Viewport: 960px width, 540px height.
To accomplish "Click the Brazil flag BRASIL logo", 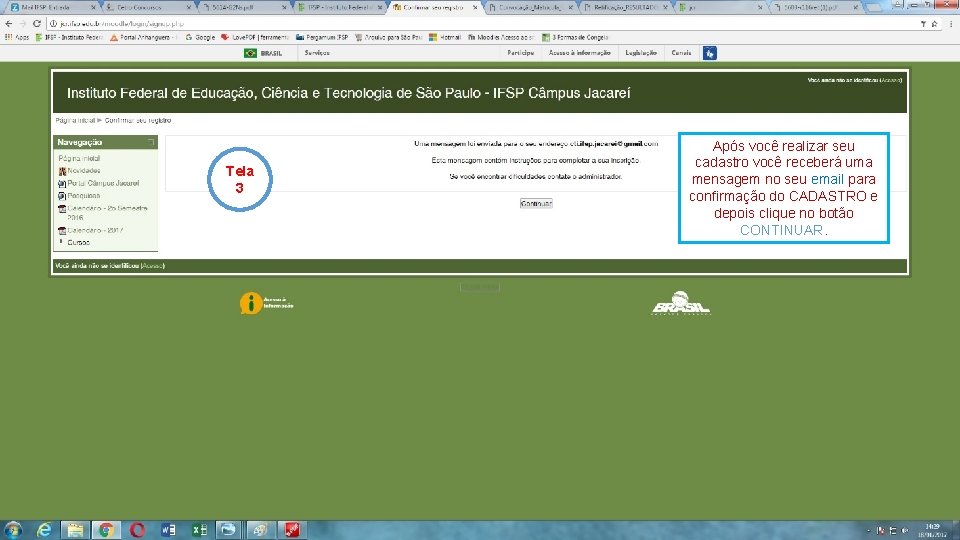I will [x=263, y=53].
